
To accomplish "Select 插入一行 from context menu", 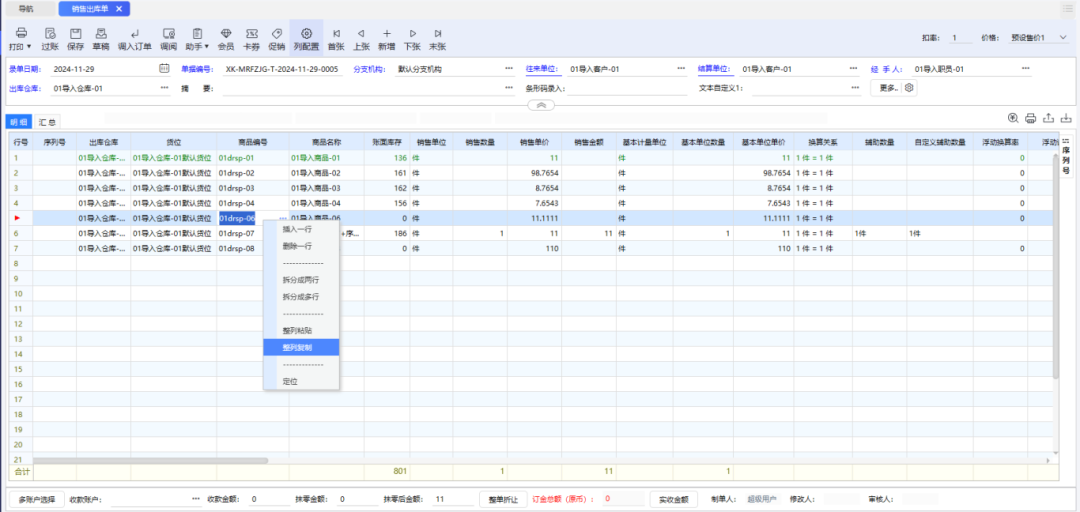I will tap(298, 229).
